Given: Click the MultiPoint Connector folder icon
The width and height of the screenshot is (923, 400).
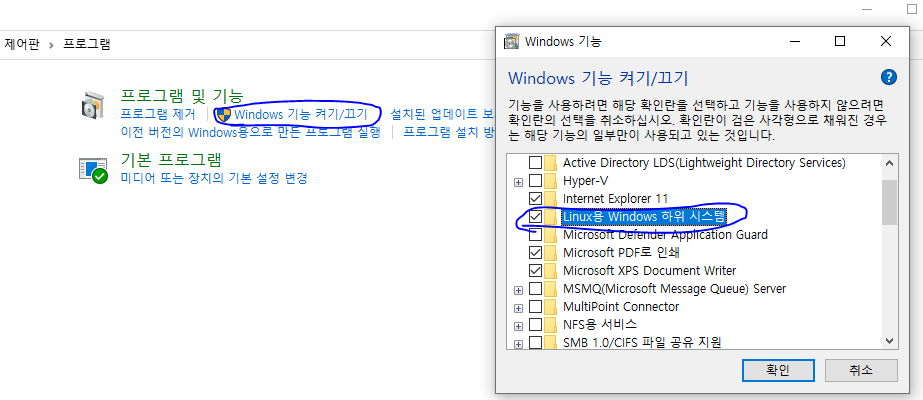Looking at the screenshot, I should [551, 307].
